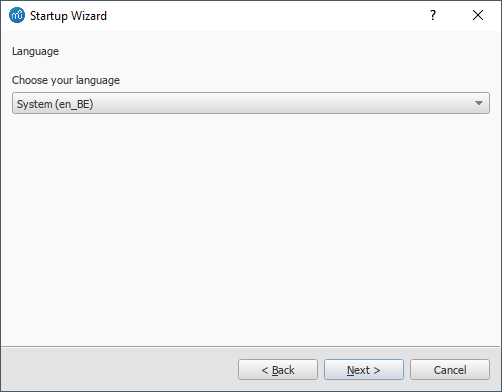
Task: Dismiss the dialog using Cancel button
Action: pyautogui.click(x=450, y=370)
